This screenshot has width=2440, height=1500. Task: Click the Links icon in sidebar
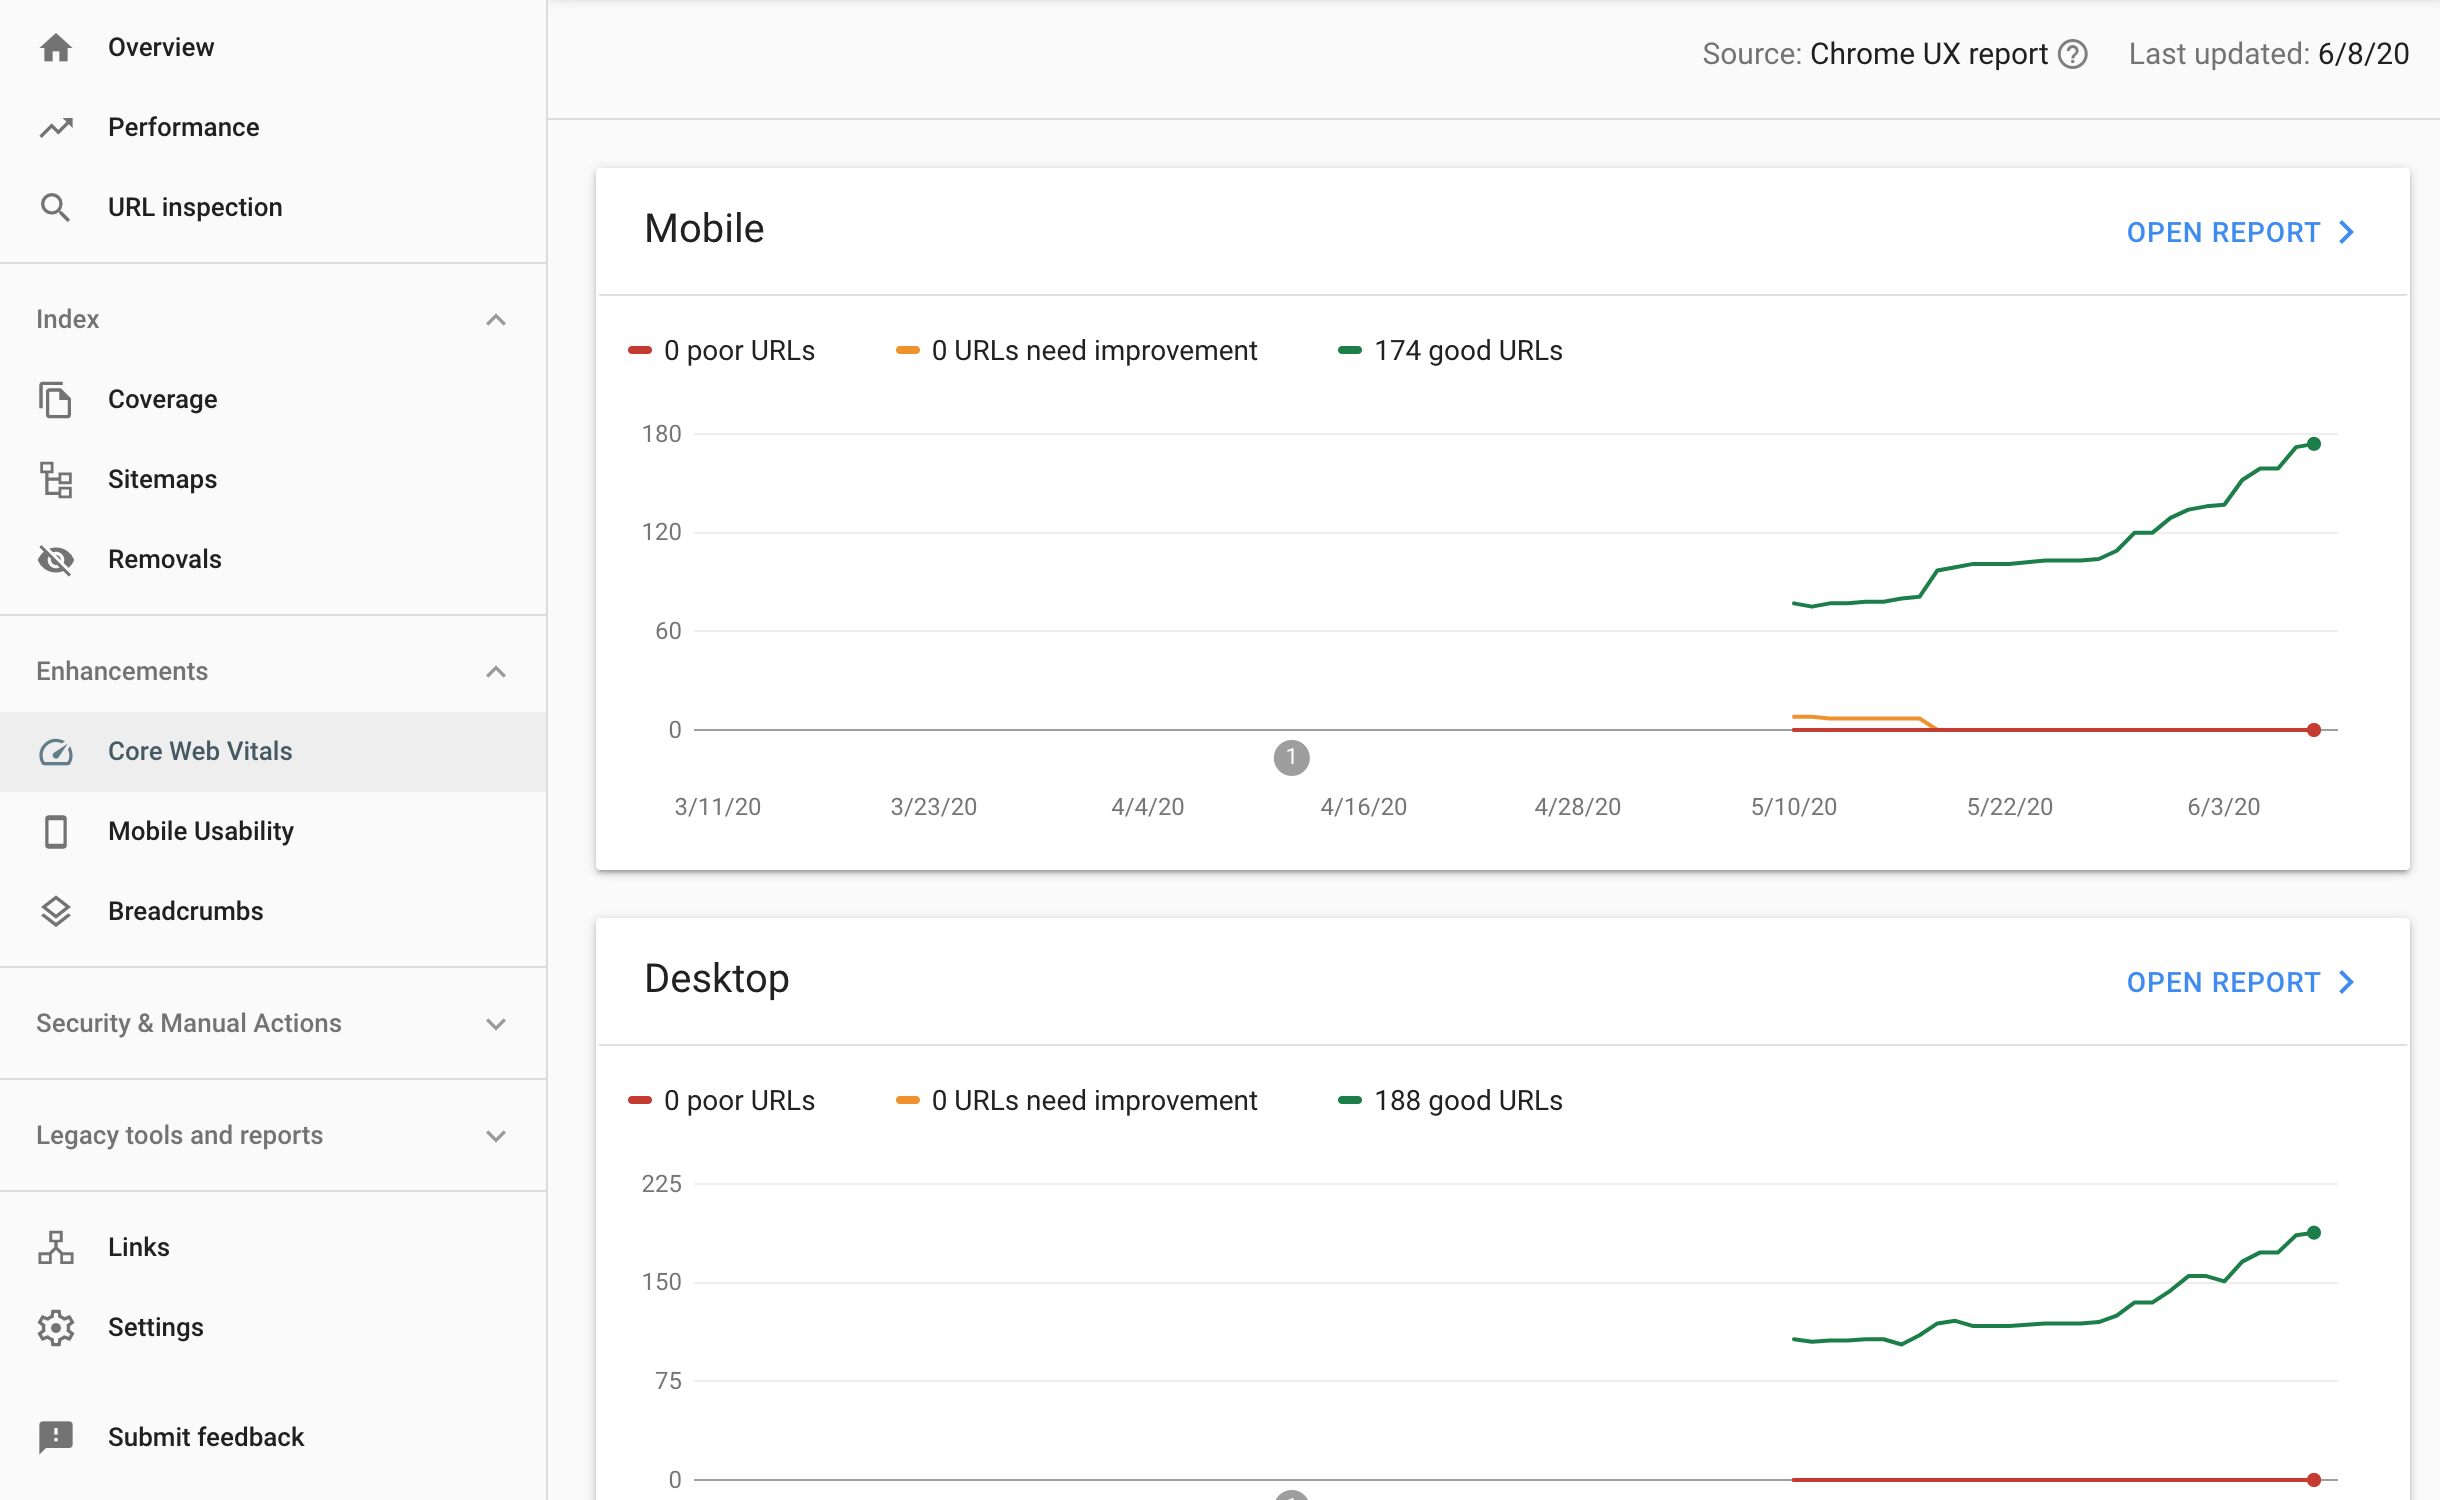point(56,1246)
